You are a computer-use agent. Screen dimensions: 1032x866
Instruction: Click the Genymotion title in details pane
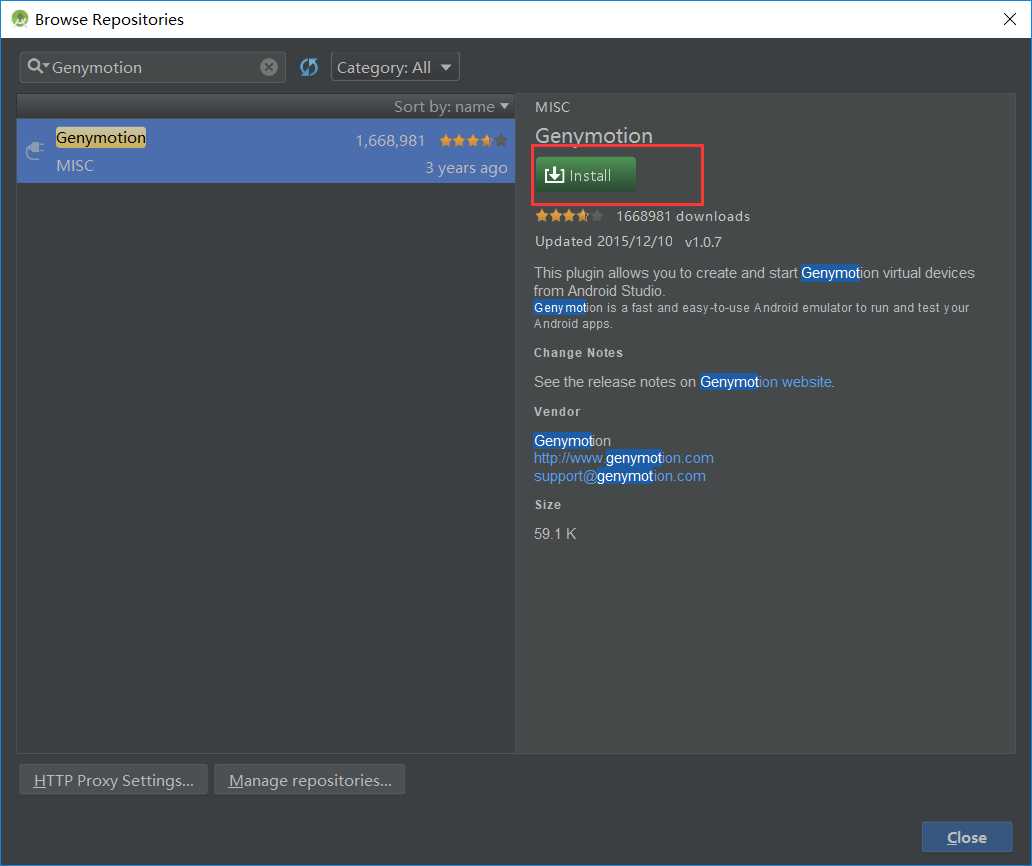(x=594, y=136)
